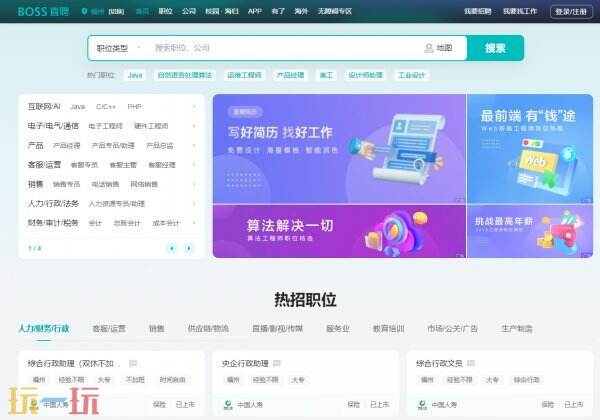Open the 央企行政助理 job title

(x=245, y=363)
